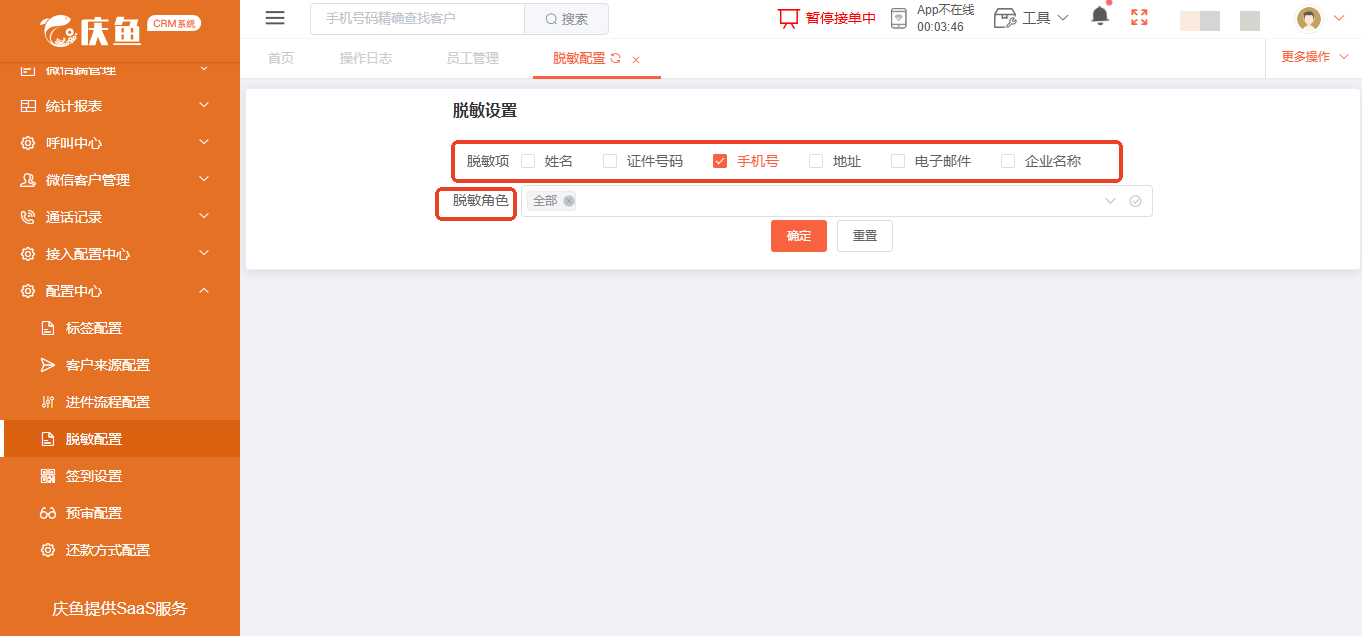Image resolution: width=1362 pixels, height=636 pixels.
Task: Uncheck the 手机号 checkbox
Action: click(x=719, y=160)
